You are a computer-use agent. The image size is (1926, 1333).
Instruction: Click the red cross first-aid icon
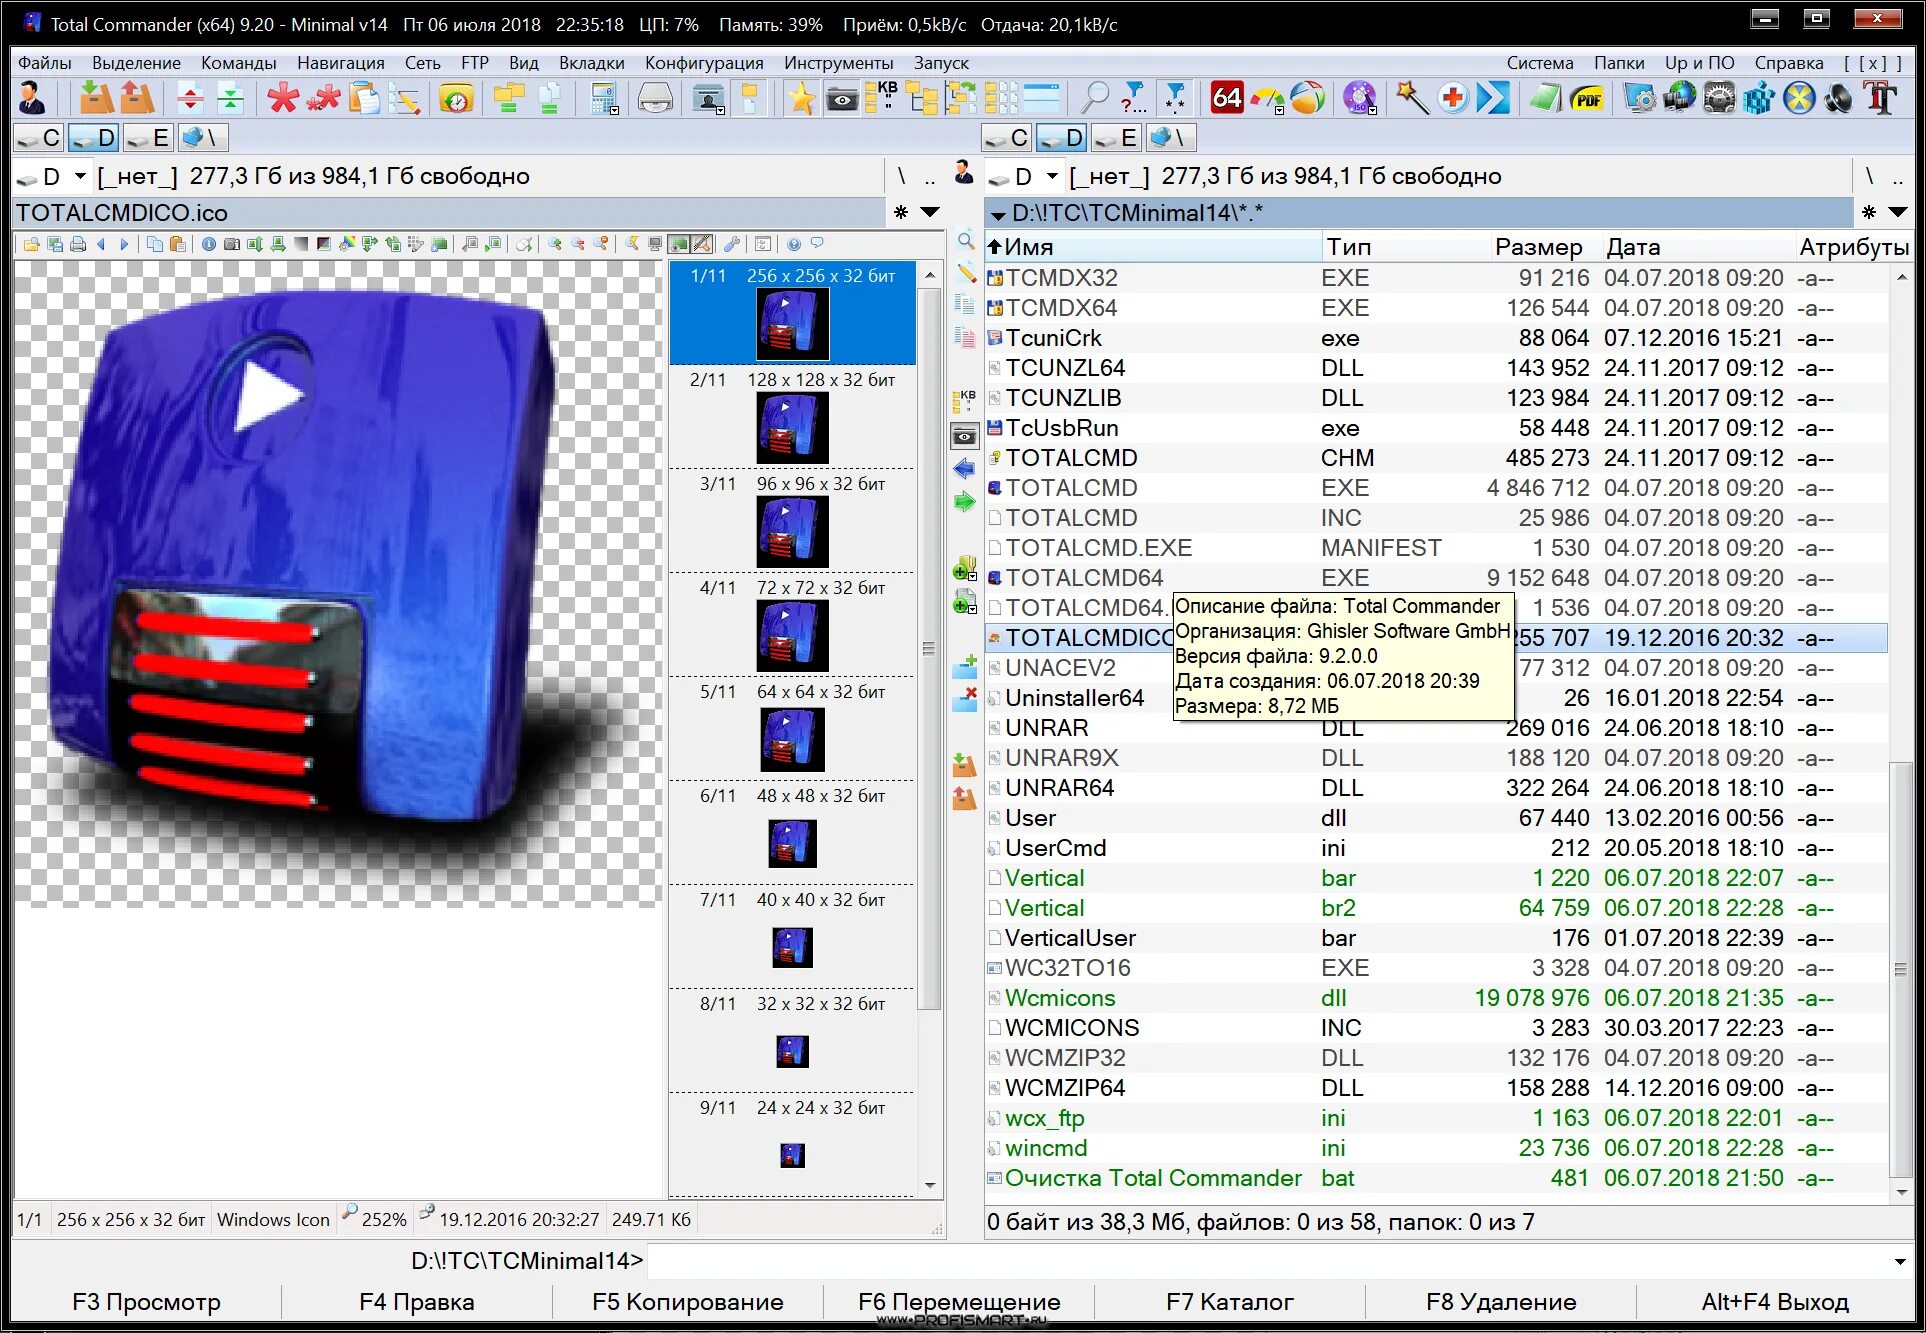(x=1453, y=98)
